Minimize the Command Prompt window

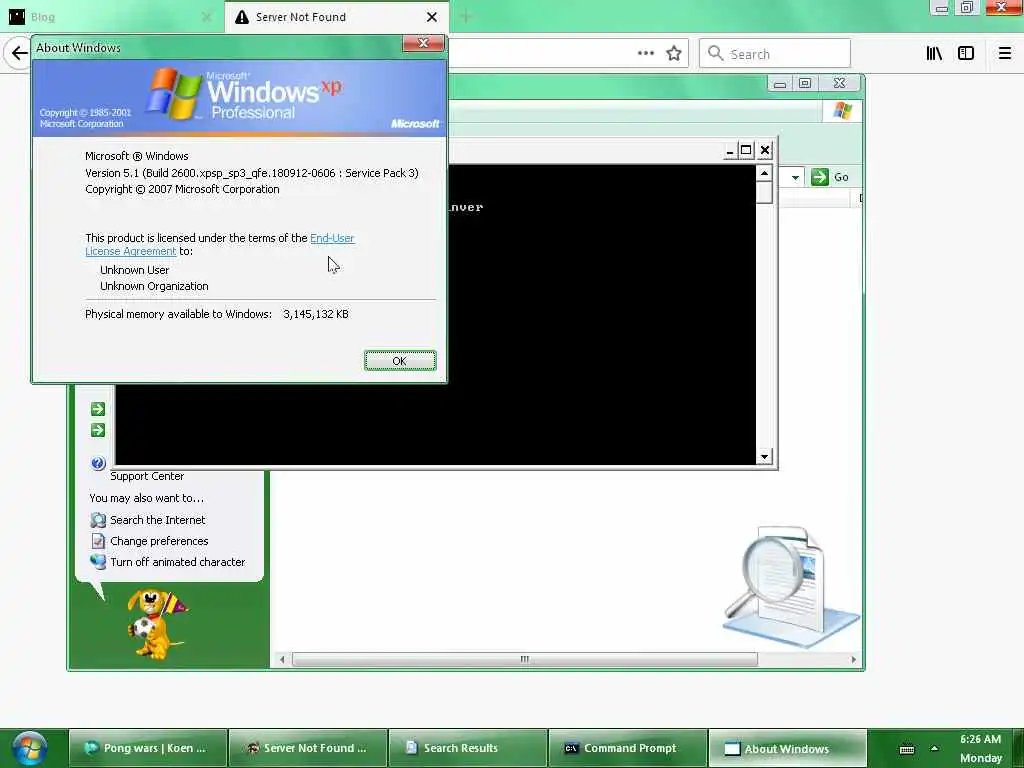coord(730,151)
